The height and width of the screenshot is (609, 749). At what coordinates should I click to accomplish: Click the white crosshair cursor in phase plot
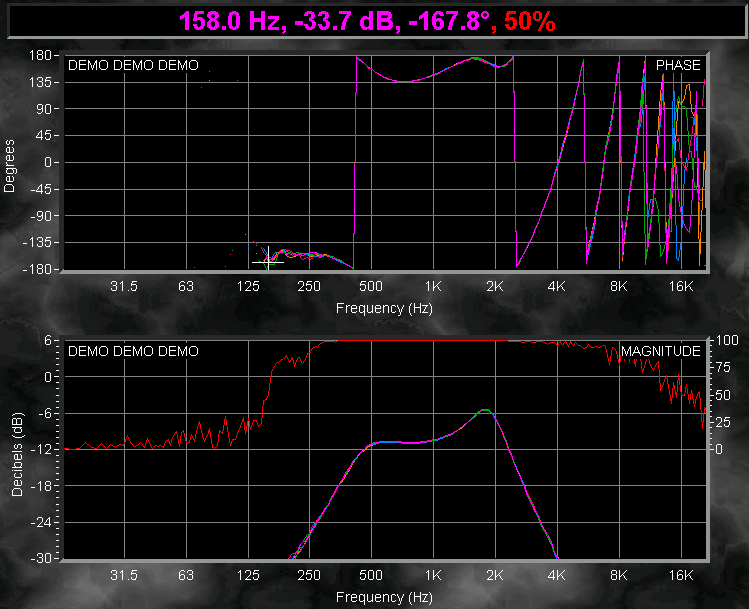point(268,262)
